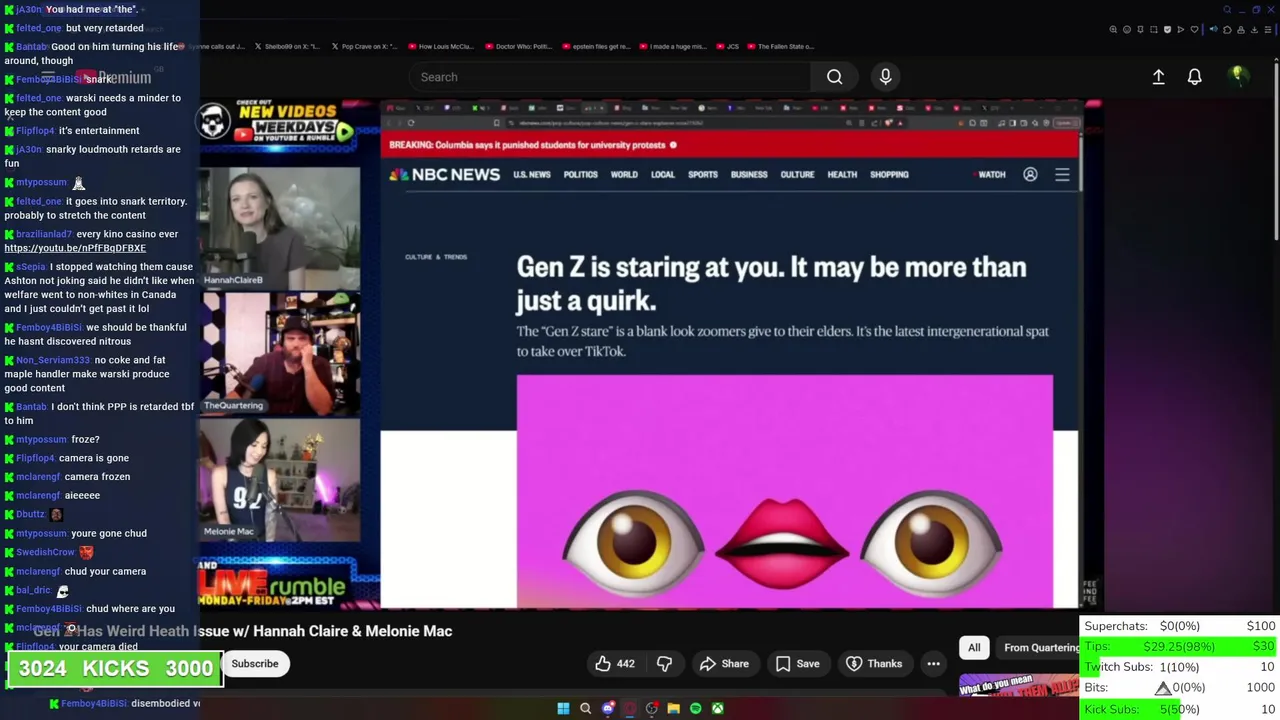Image resolution: width=1280 pixels, height=720 pixels.
Task: Click chat message 'chud your camera'
Action: click(106, 571)
